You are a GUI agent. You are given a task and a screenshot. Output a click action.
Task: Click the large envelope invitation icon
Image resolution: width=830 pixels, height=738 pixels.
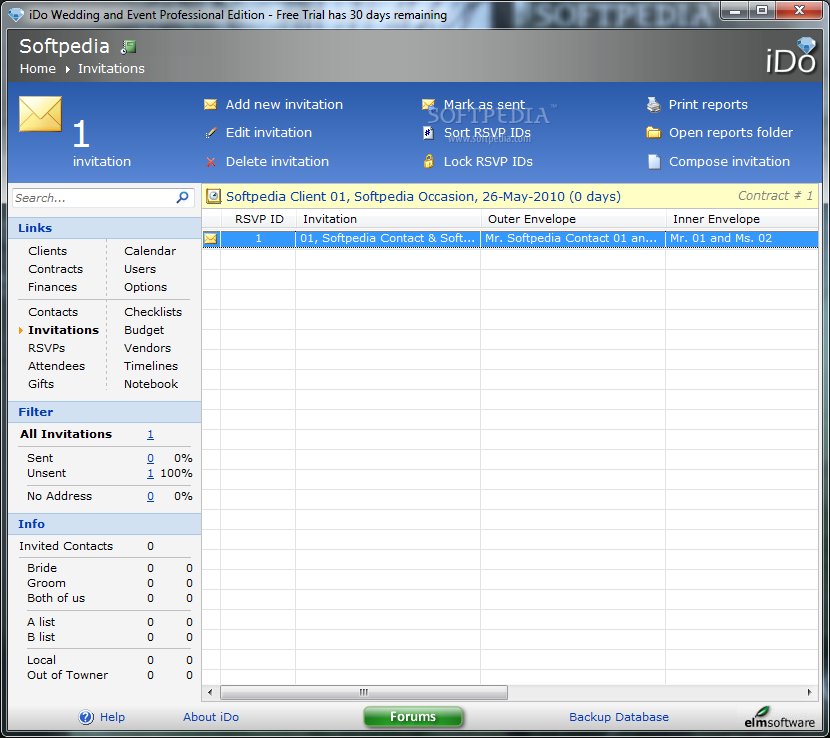click(40, 114)
